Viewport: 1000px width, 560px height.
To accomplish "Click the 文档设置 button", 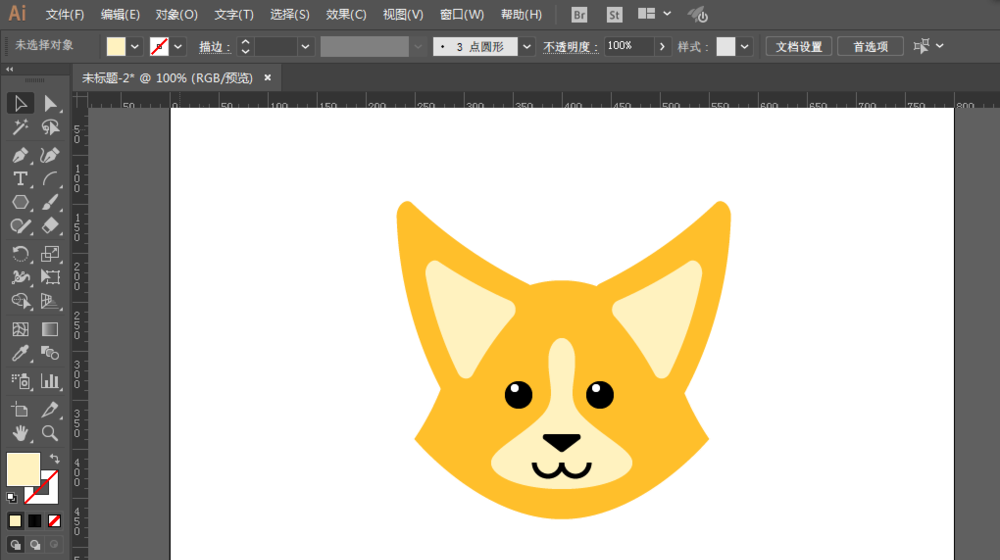I will 798,46.
